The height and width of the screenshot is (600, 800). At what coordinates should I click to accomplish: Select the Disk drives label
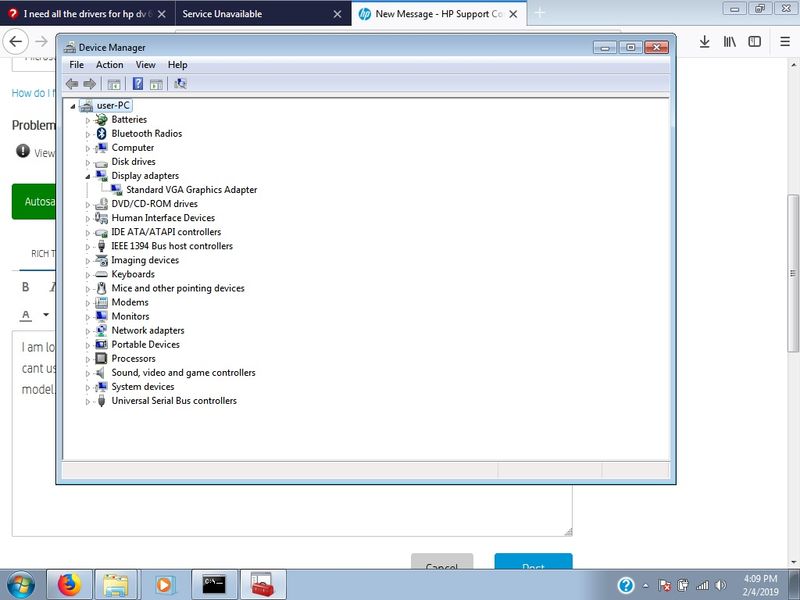click(x=134, y=162)
